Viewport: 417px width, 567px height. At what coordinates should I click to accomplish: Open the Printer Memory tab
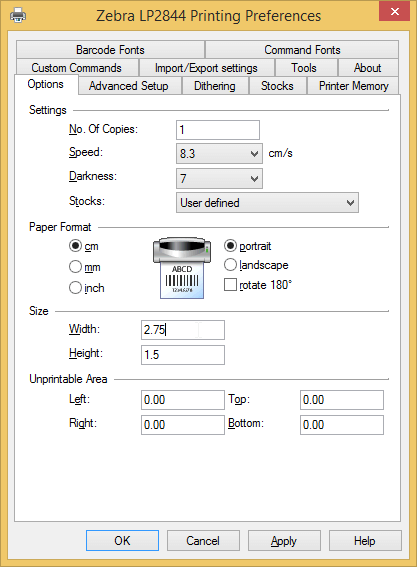point(353,86)
